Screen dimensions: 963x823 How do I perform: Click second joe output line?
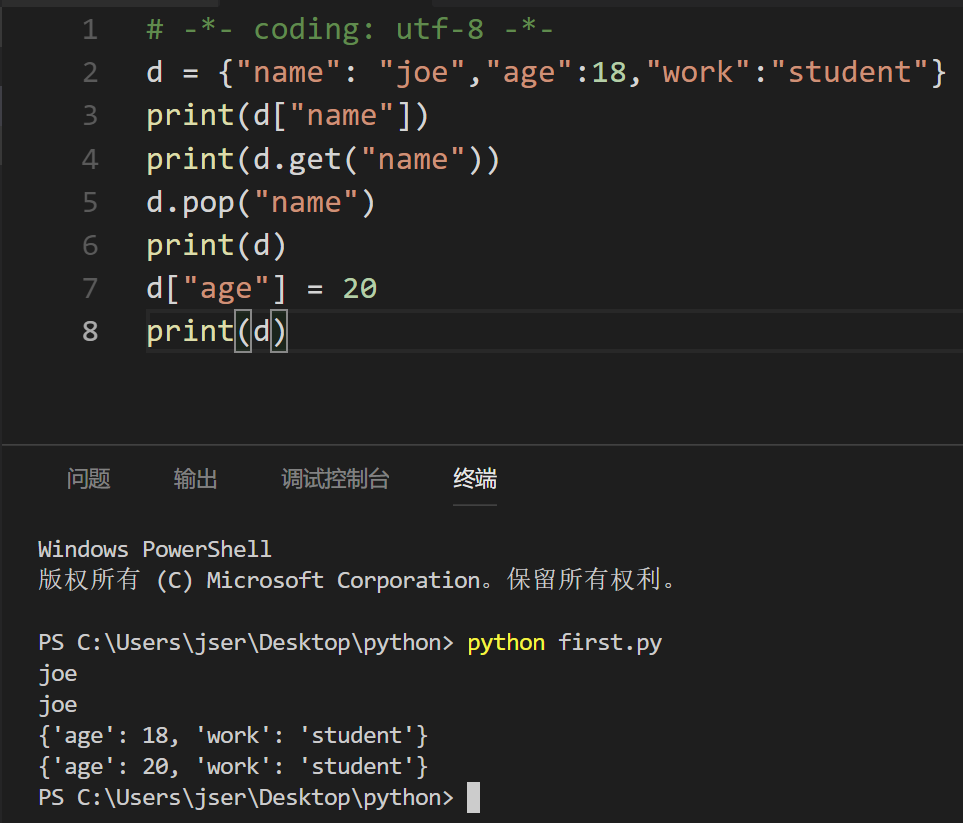(58, 704)
